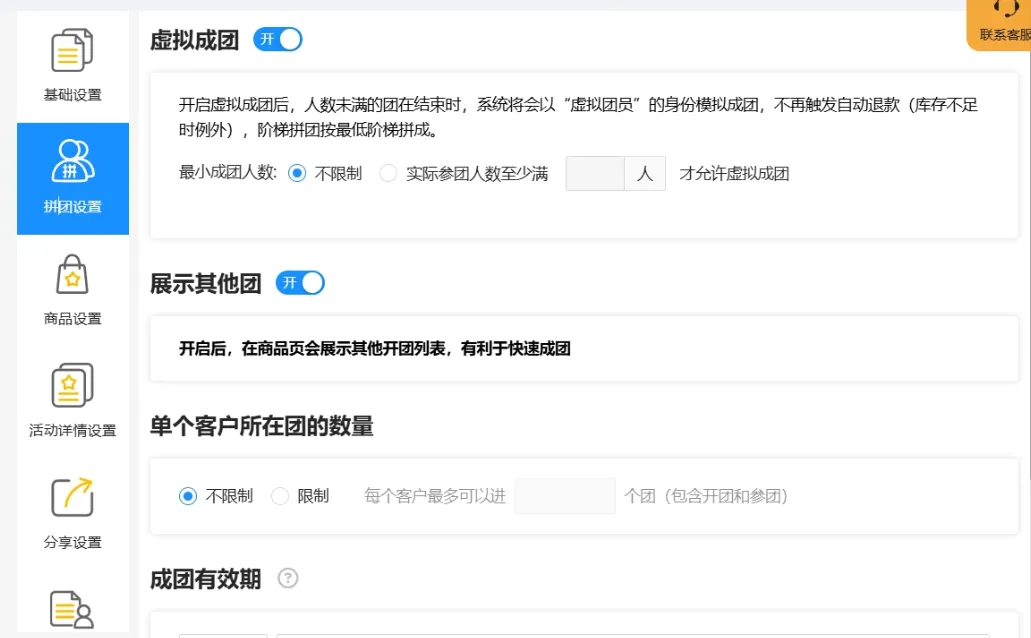Click the 展示其他团 section heading
1031x638 pixels.
coord(205,283)
